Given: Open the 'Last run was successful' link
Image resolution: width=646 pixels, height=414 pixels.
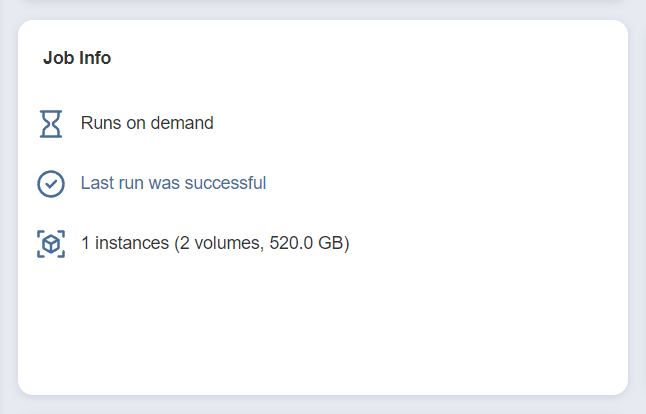Looking at the screenshot, I should point(173,183).
